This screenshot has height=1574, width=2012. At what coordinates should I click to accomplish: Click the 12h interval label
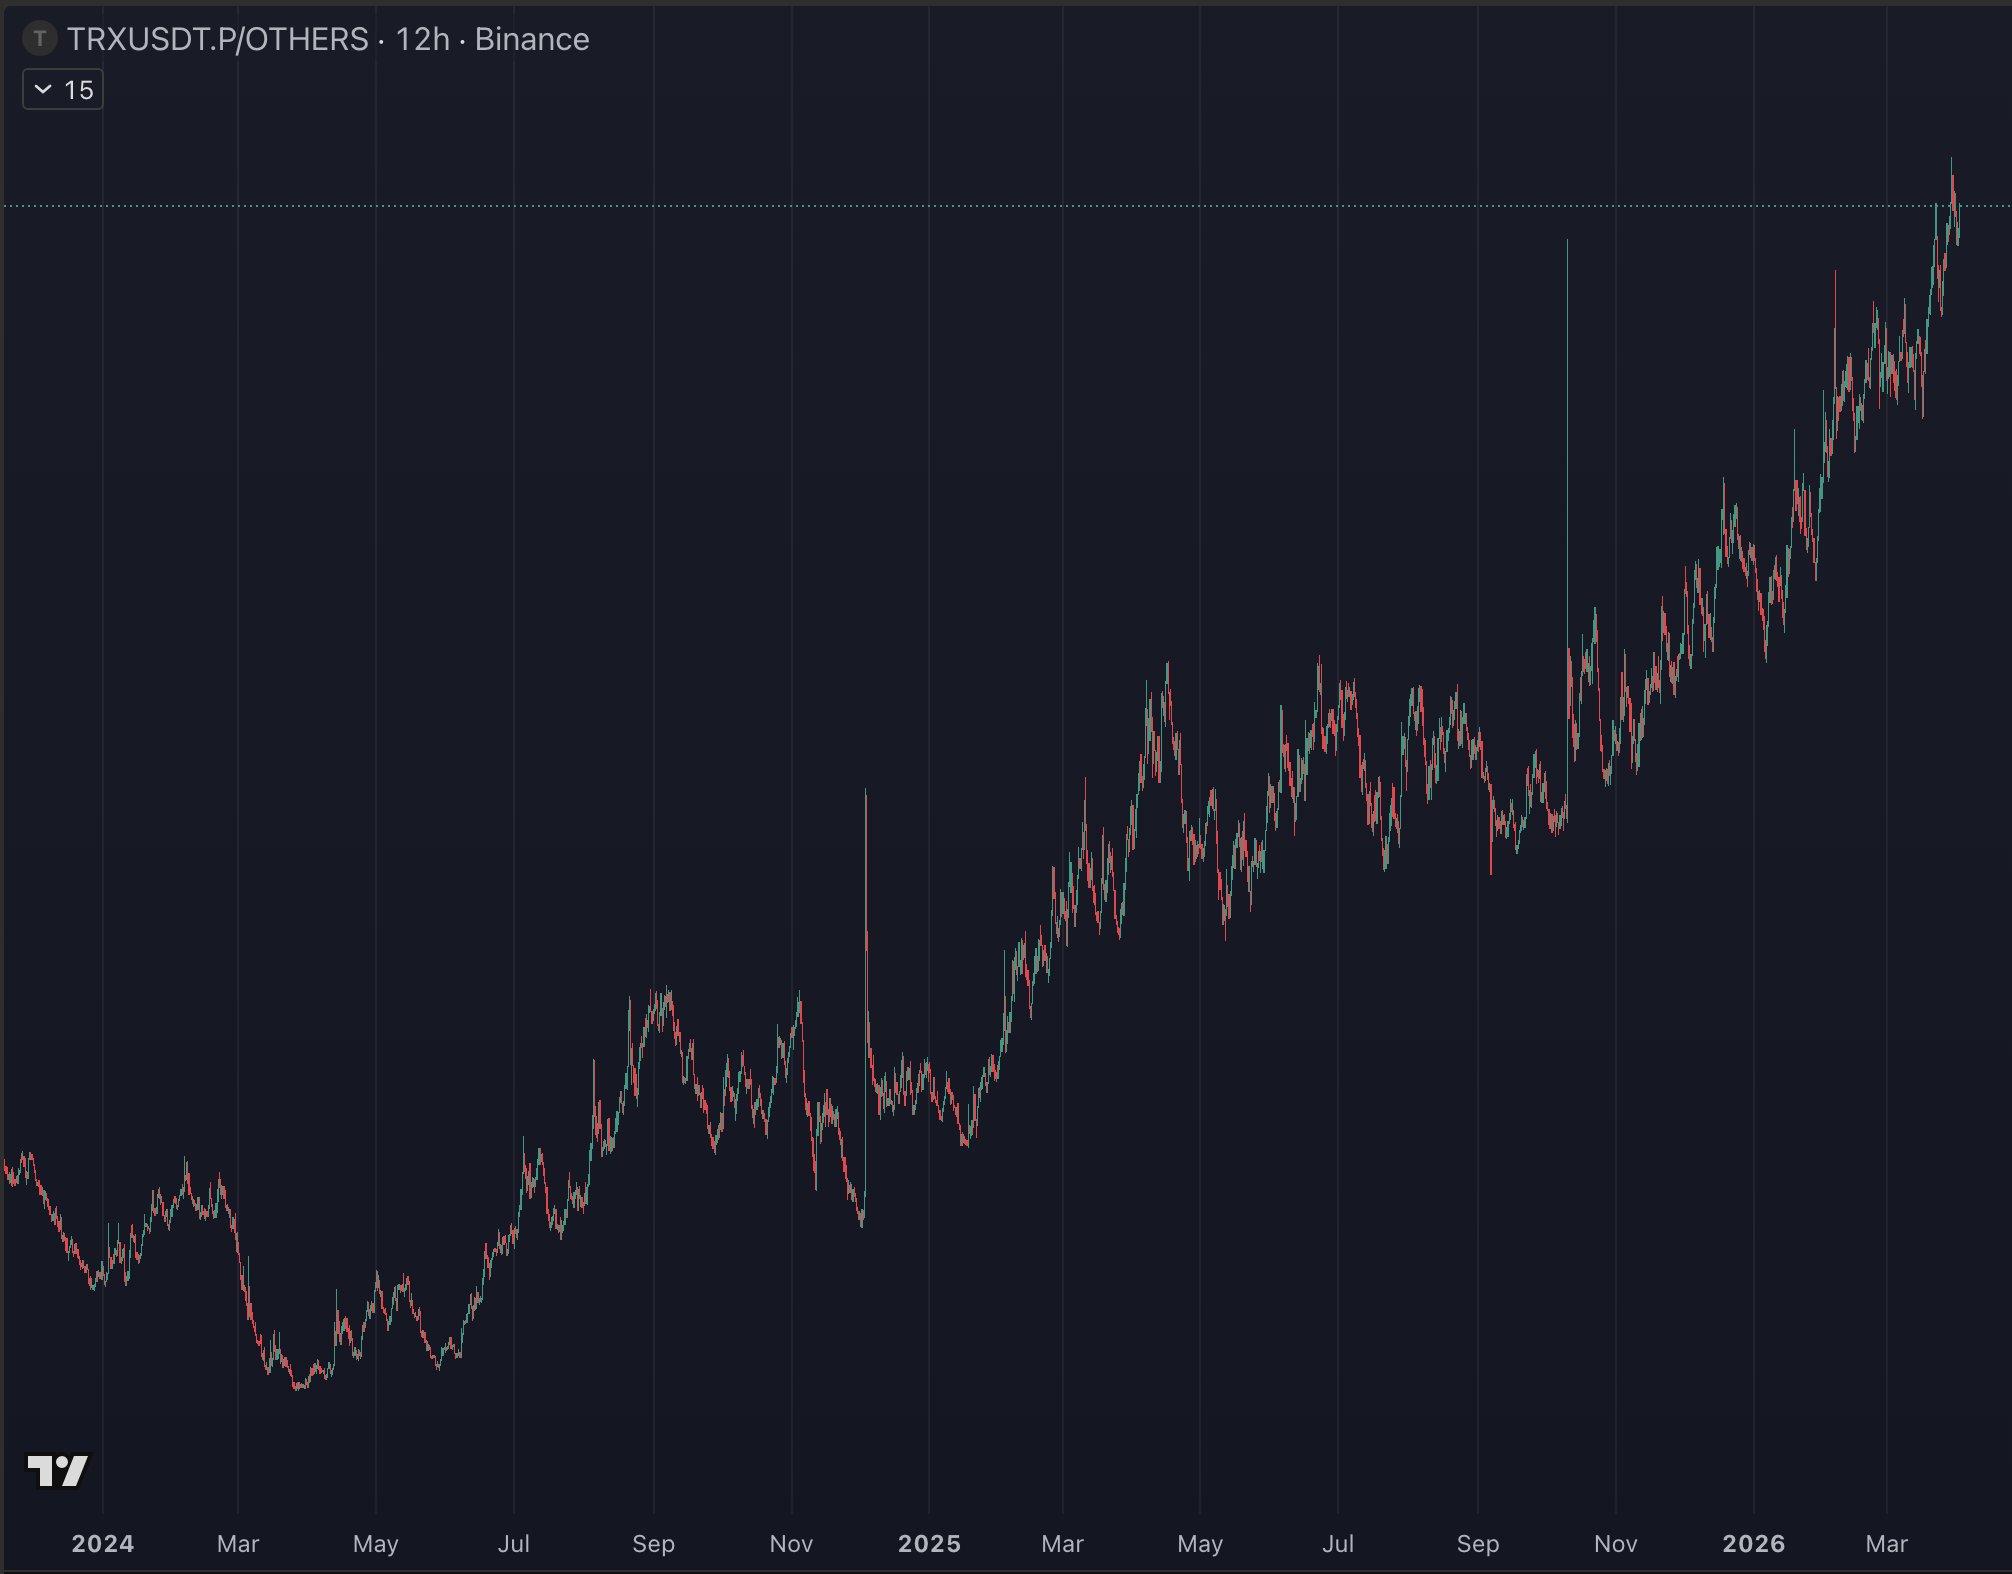422,39
